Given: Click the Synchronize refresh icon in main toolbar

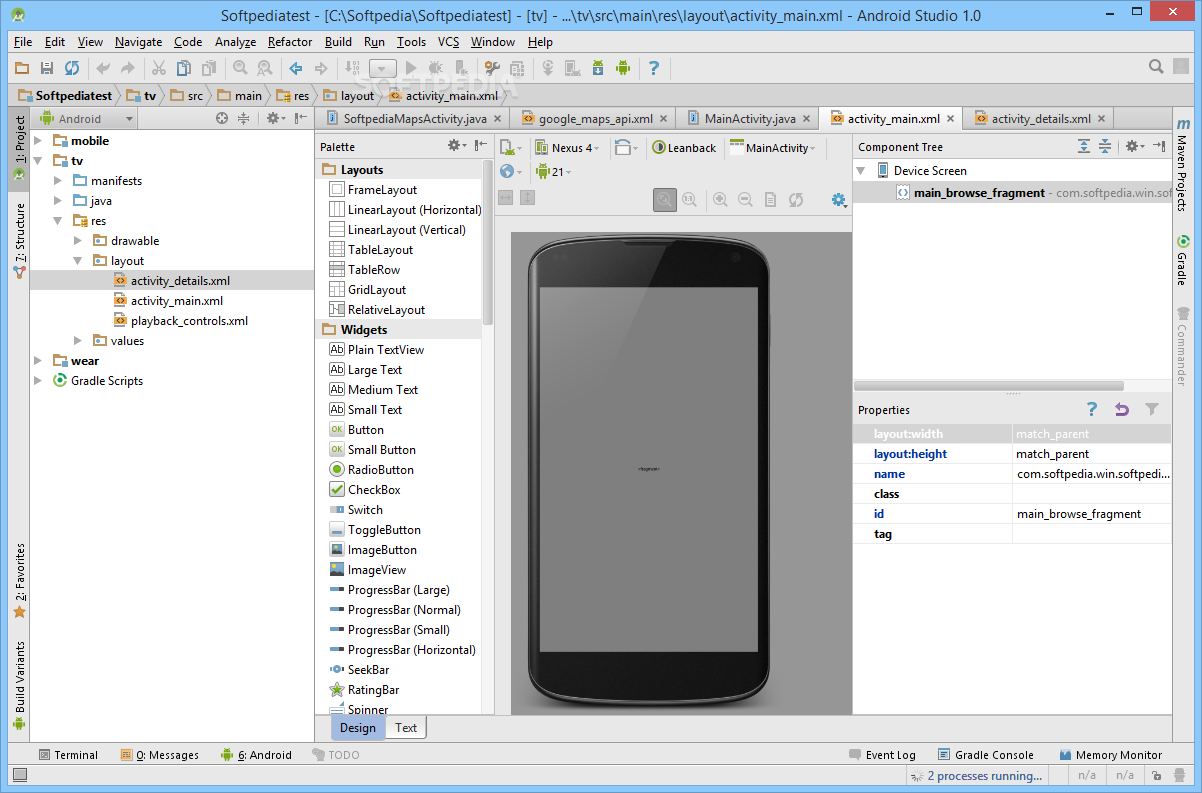Looking at the screenshot, I should click(72, 68).
